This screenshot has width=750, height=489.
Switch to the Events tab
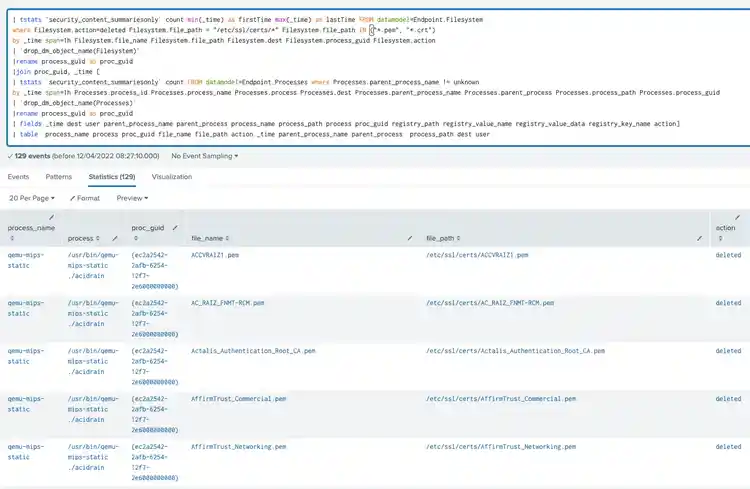click(18, 177)
